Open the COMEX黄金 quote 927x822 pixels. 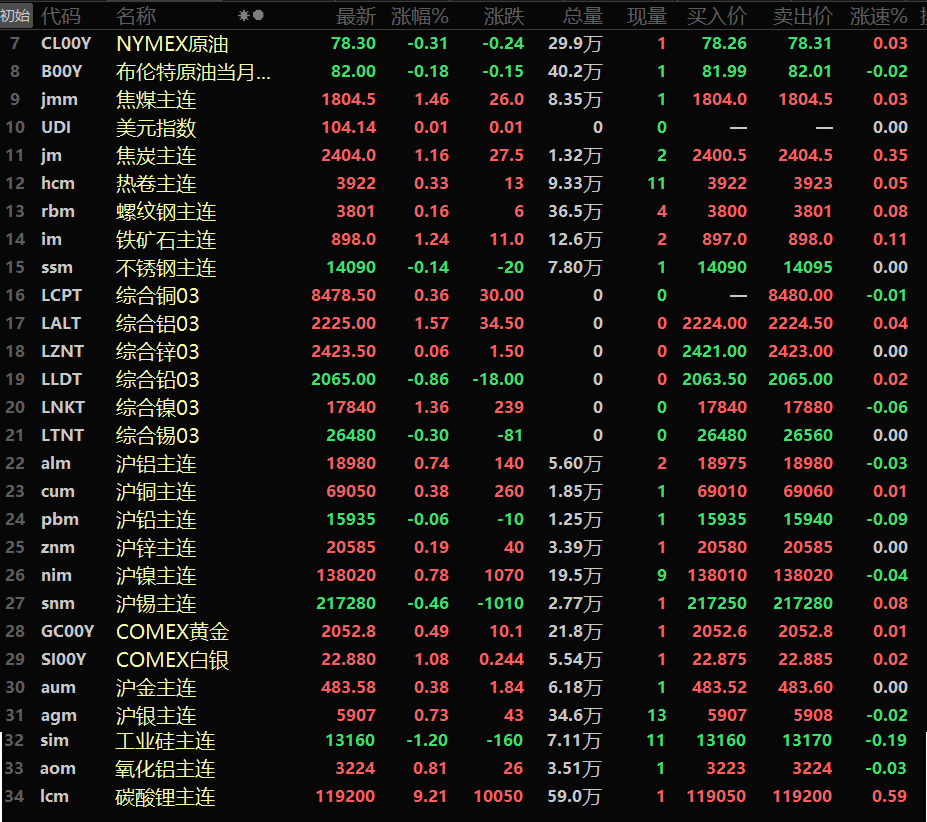[172, 632]
